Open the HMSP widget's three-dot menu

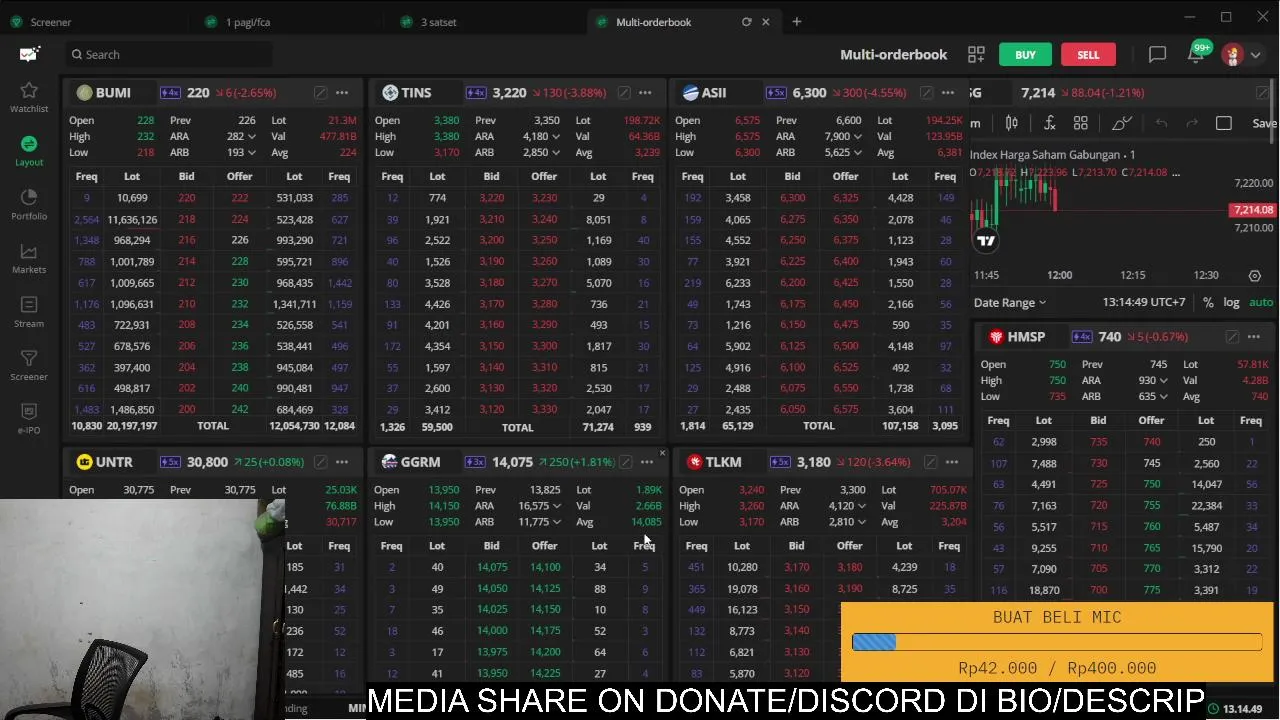1254,337
